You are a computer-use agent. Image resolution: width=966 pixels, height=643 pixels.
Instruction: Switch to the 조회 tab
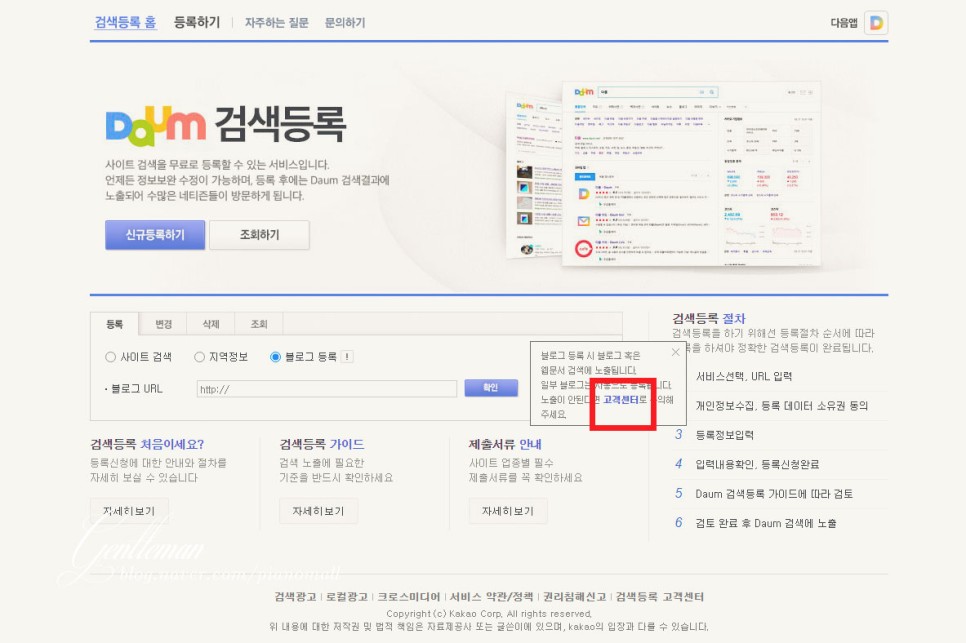pos(259,324)
